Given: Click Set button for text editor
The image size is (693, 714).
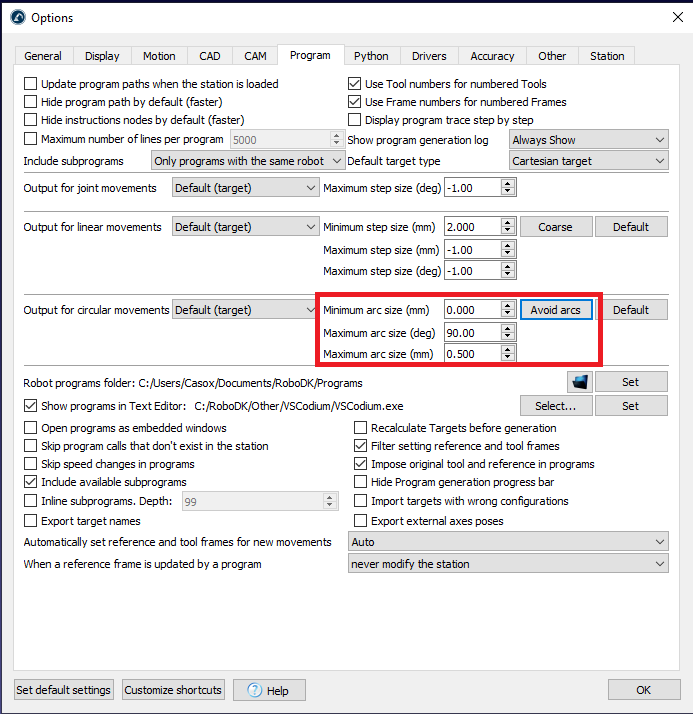Looking at the screenshot, I should pos(631,406).
